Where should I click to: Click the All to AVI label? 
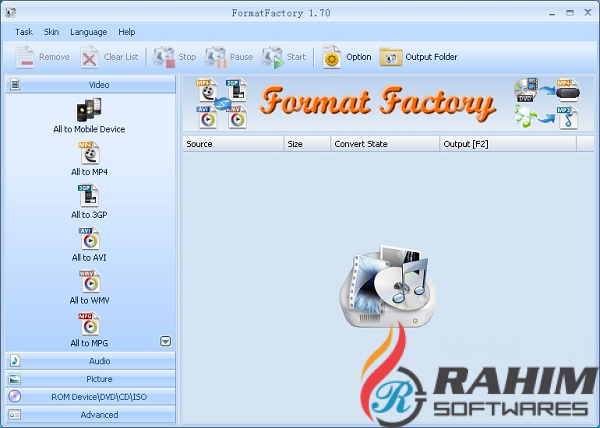point(89,258)
